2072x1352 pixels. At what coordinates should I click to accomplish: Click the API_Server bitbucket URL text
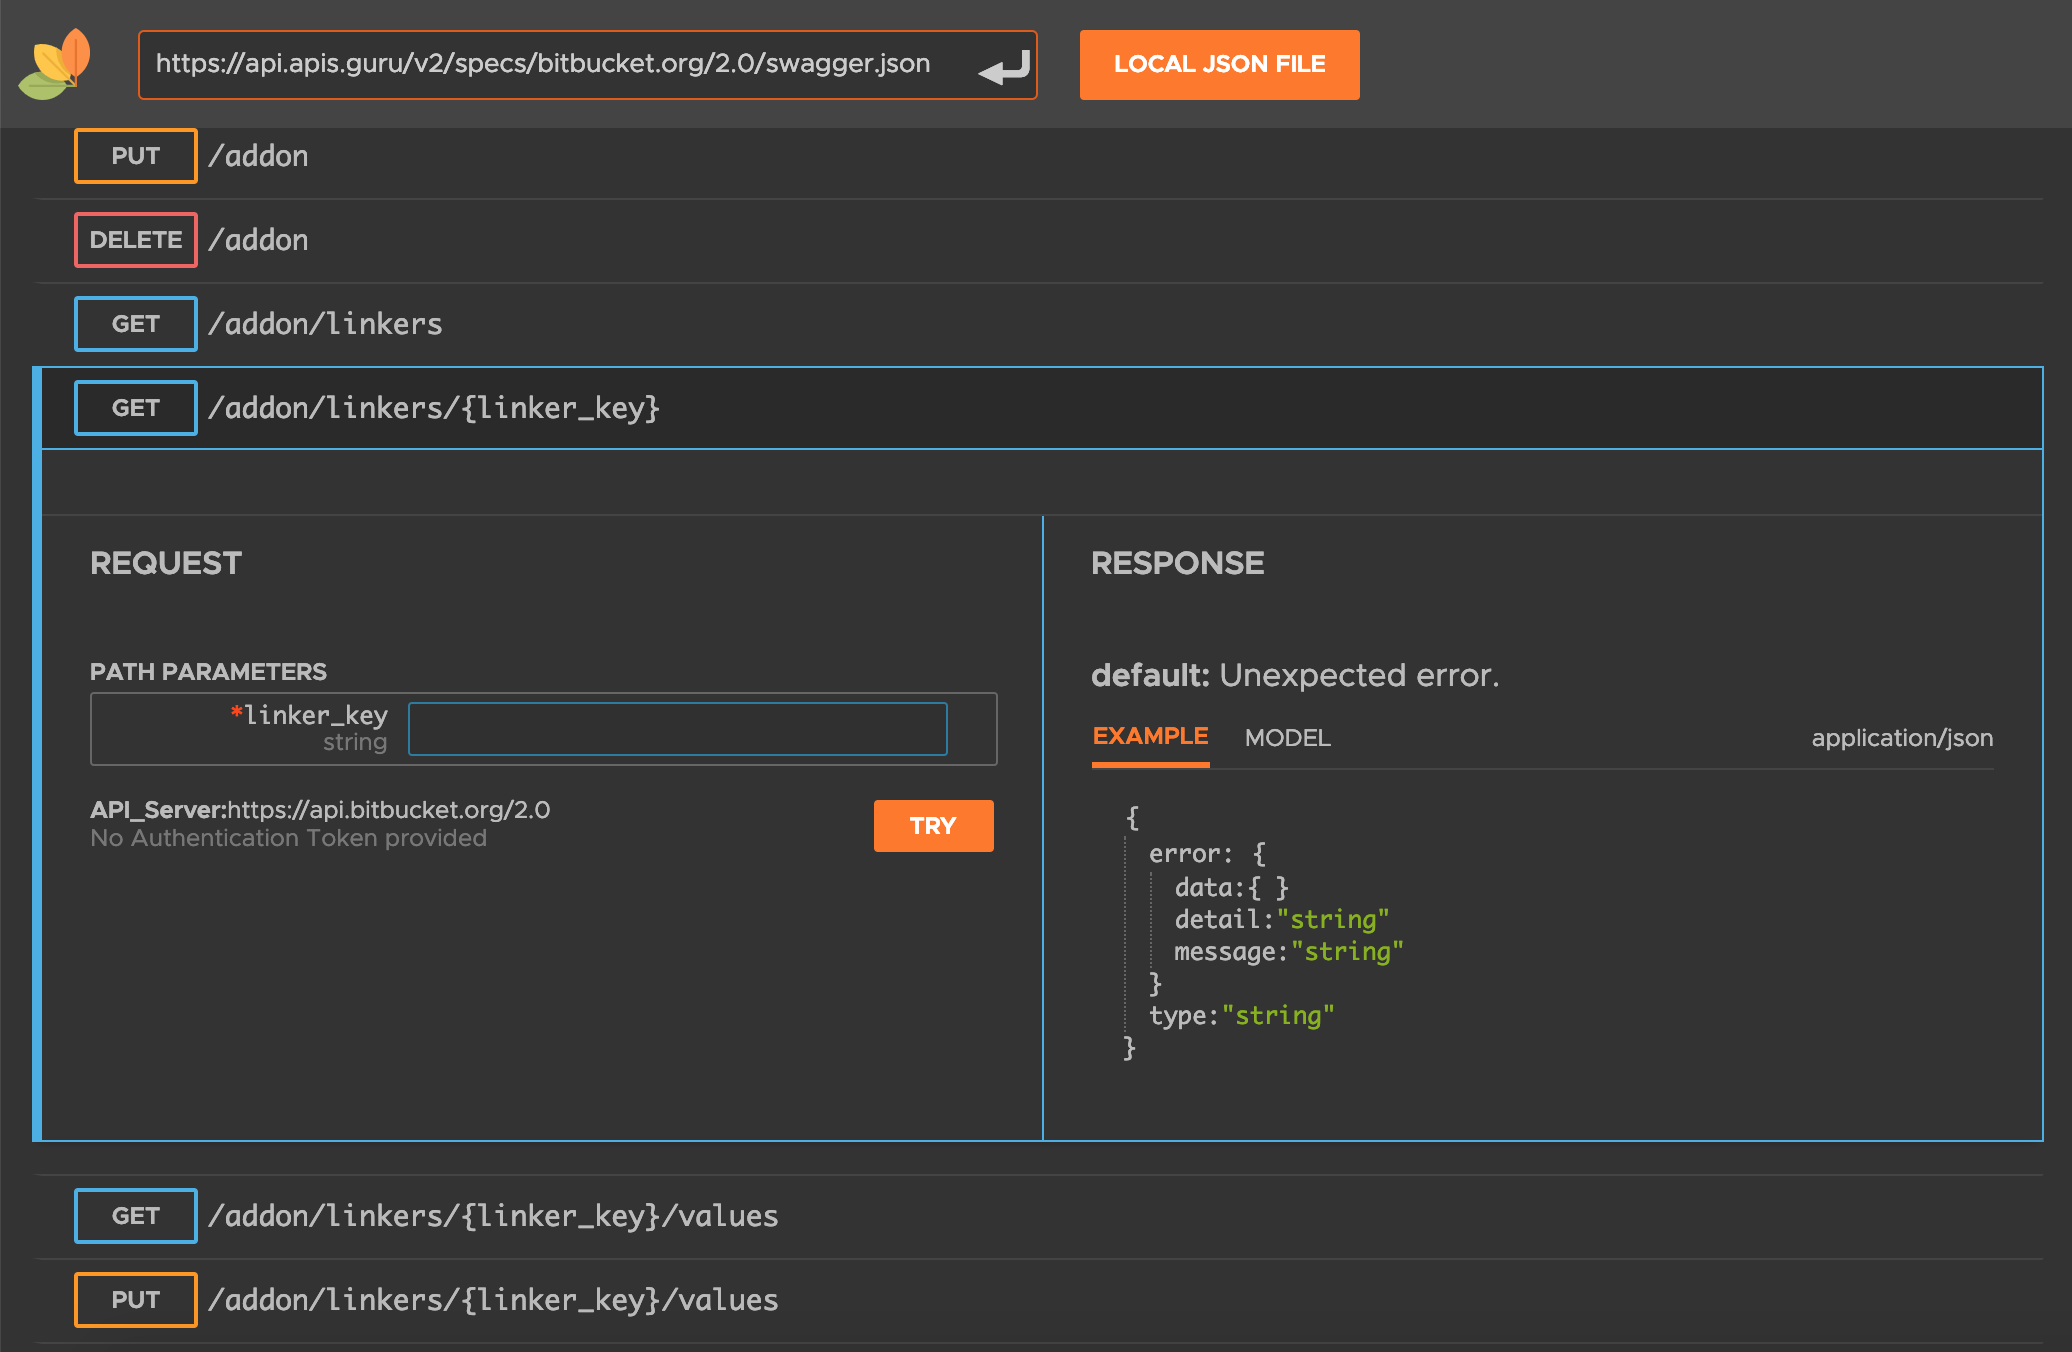[x=389, y=810]
